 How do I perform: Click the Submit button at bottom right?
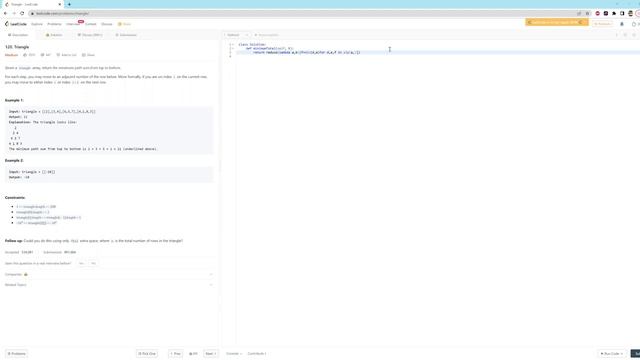(636, 353)
